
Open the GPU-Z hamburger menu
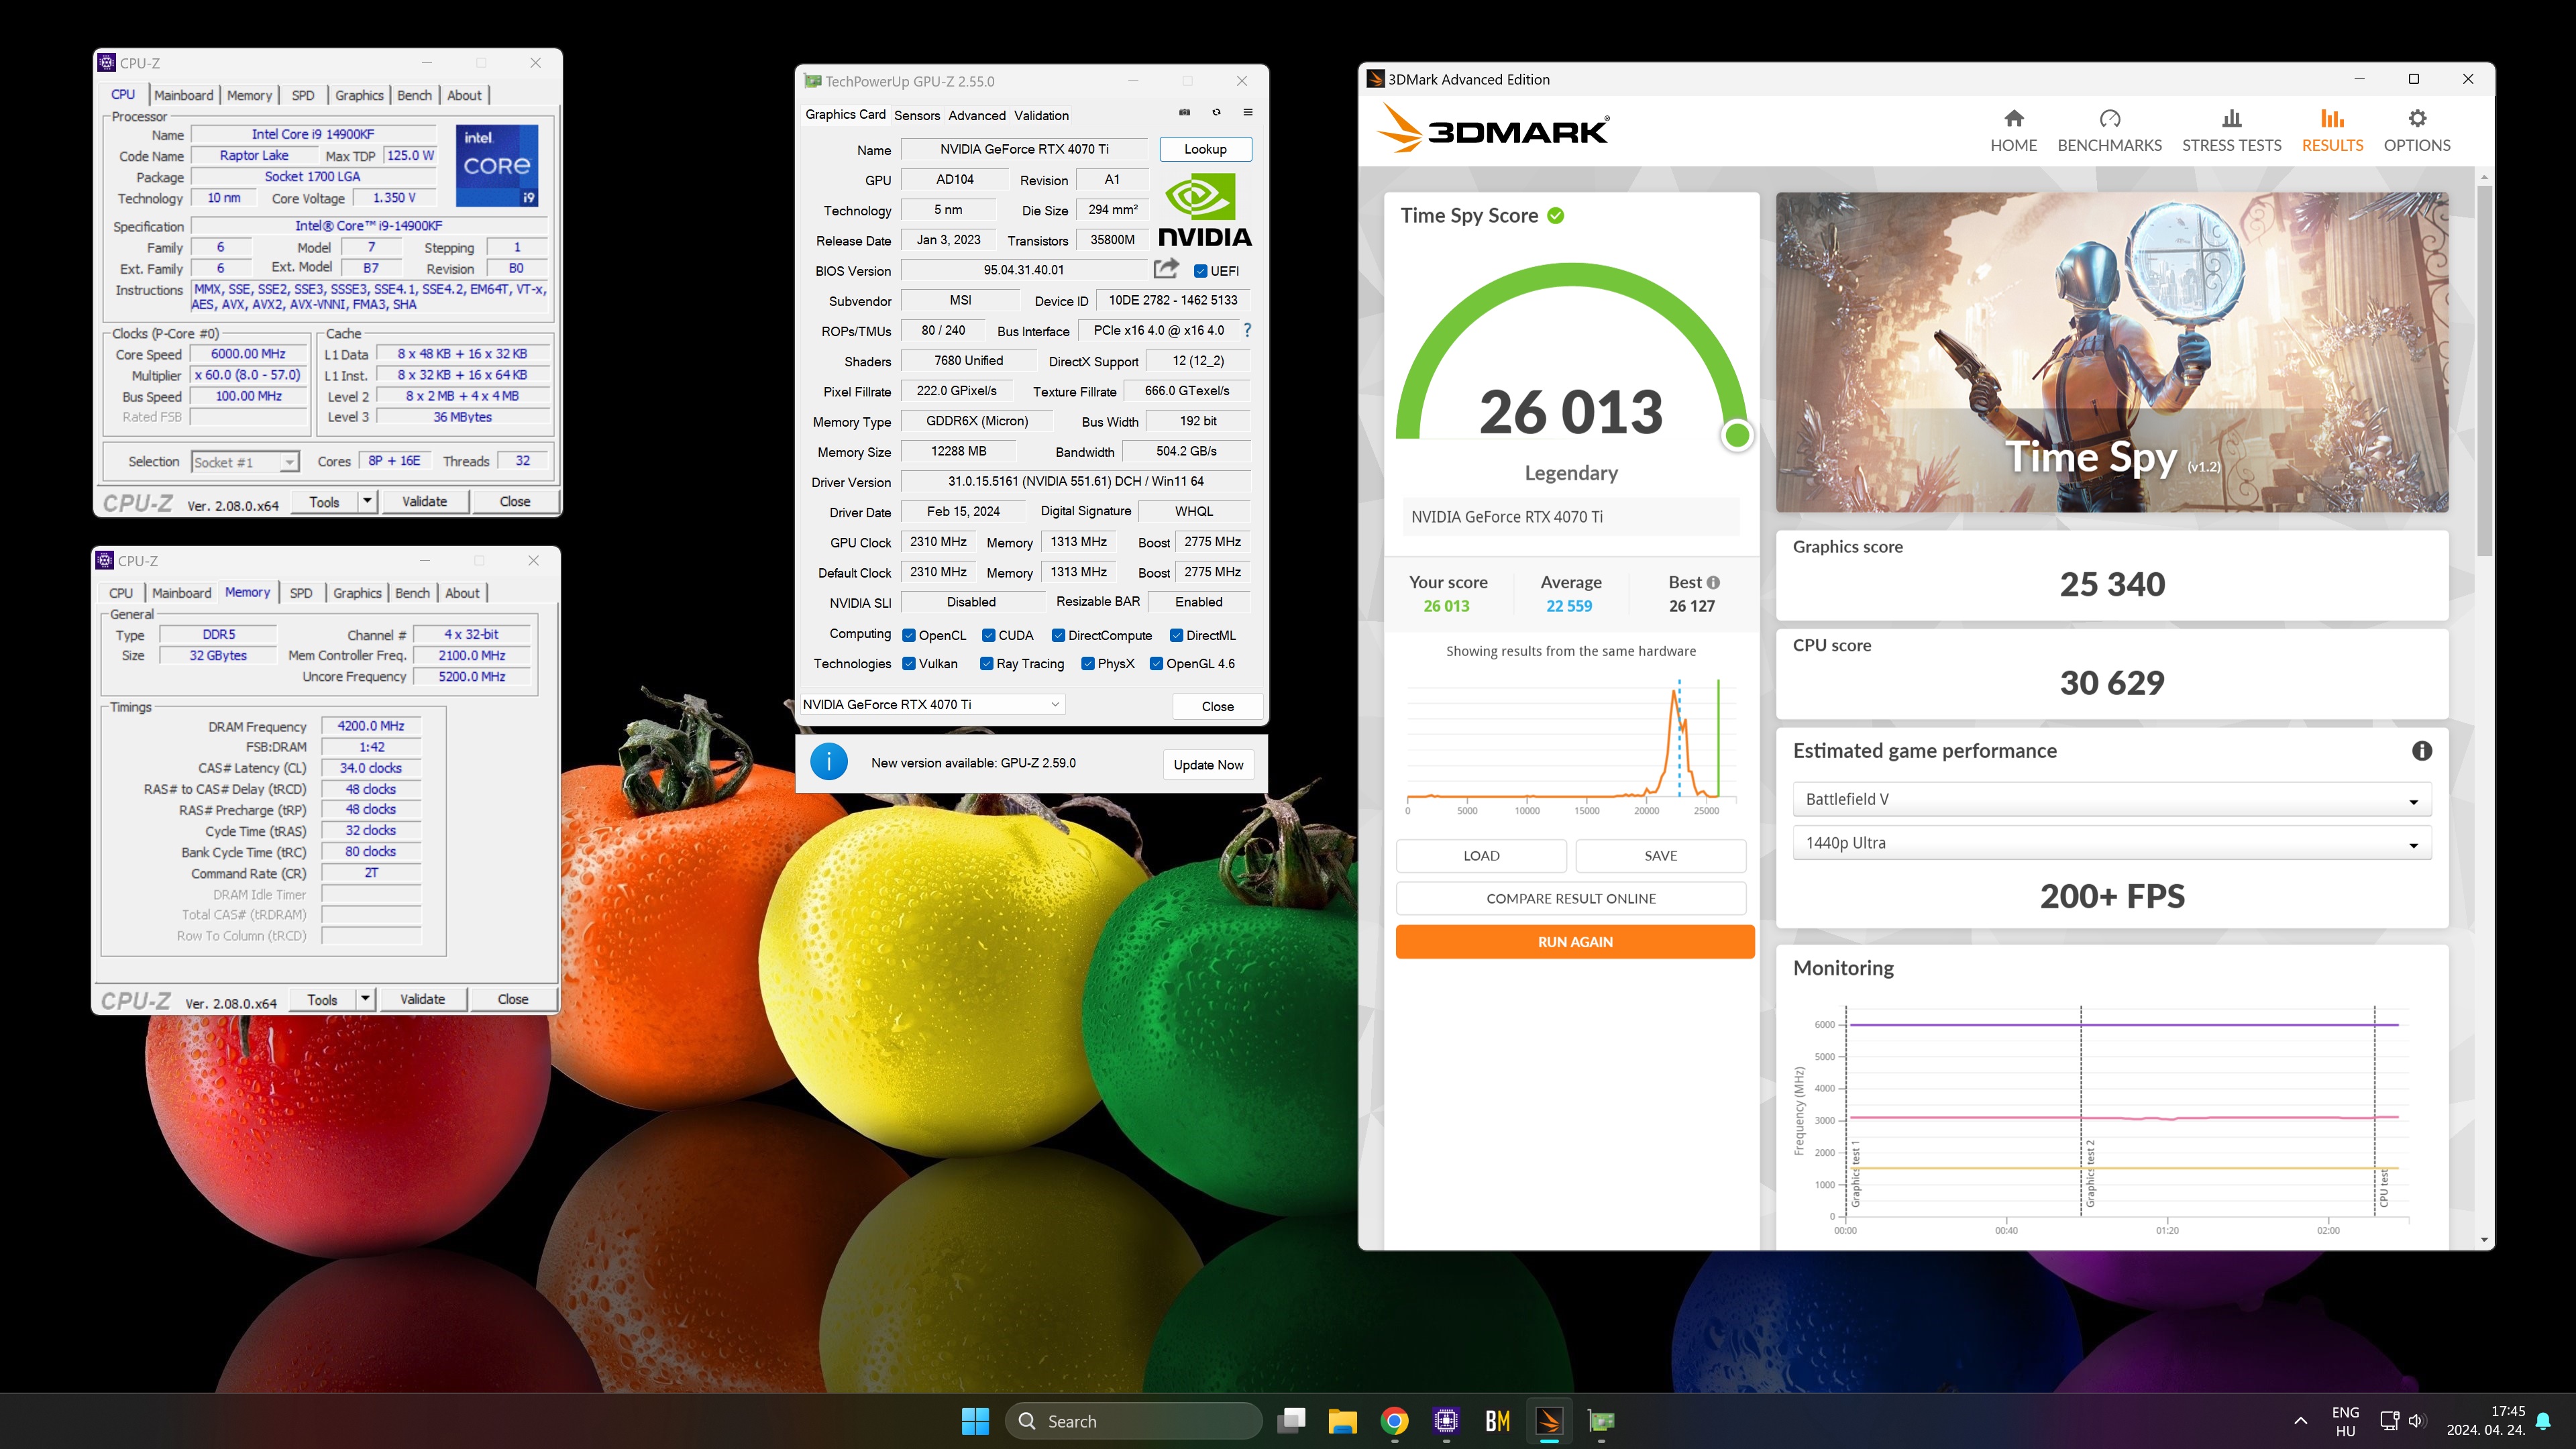(x=1247, y=112)
